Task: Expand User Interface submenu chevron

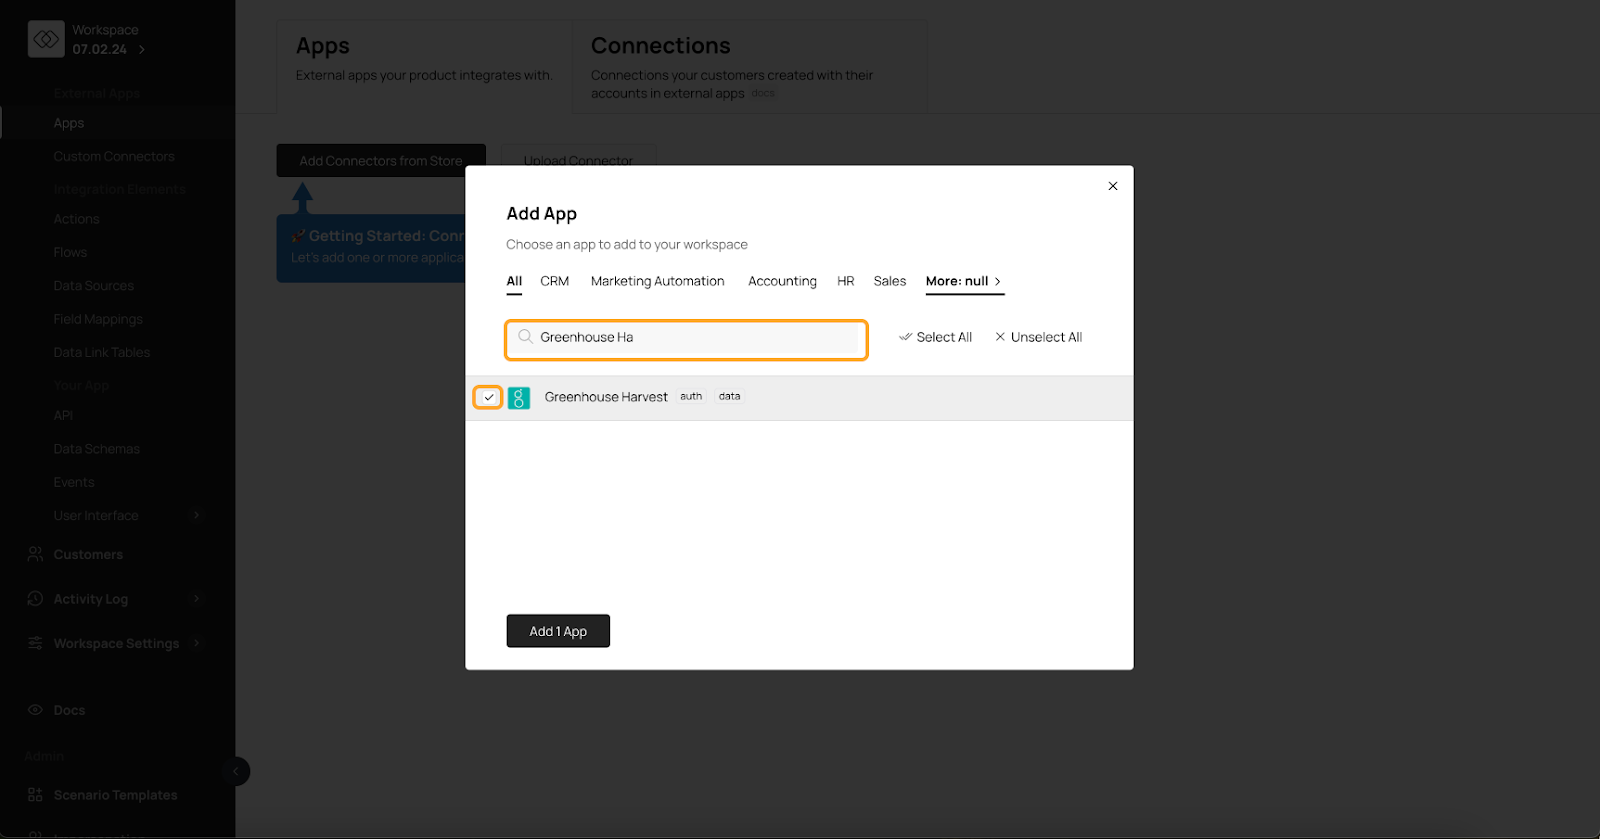Action: 196,515
